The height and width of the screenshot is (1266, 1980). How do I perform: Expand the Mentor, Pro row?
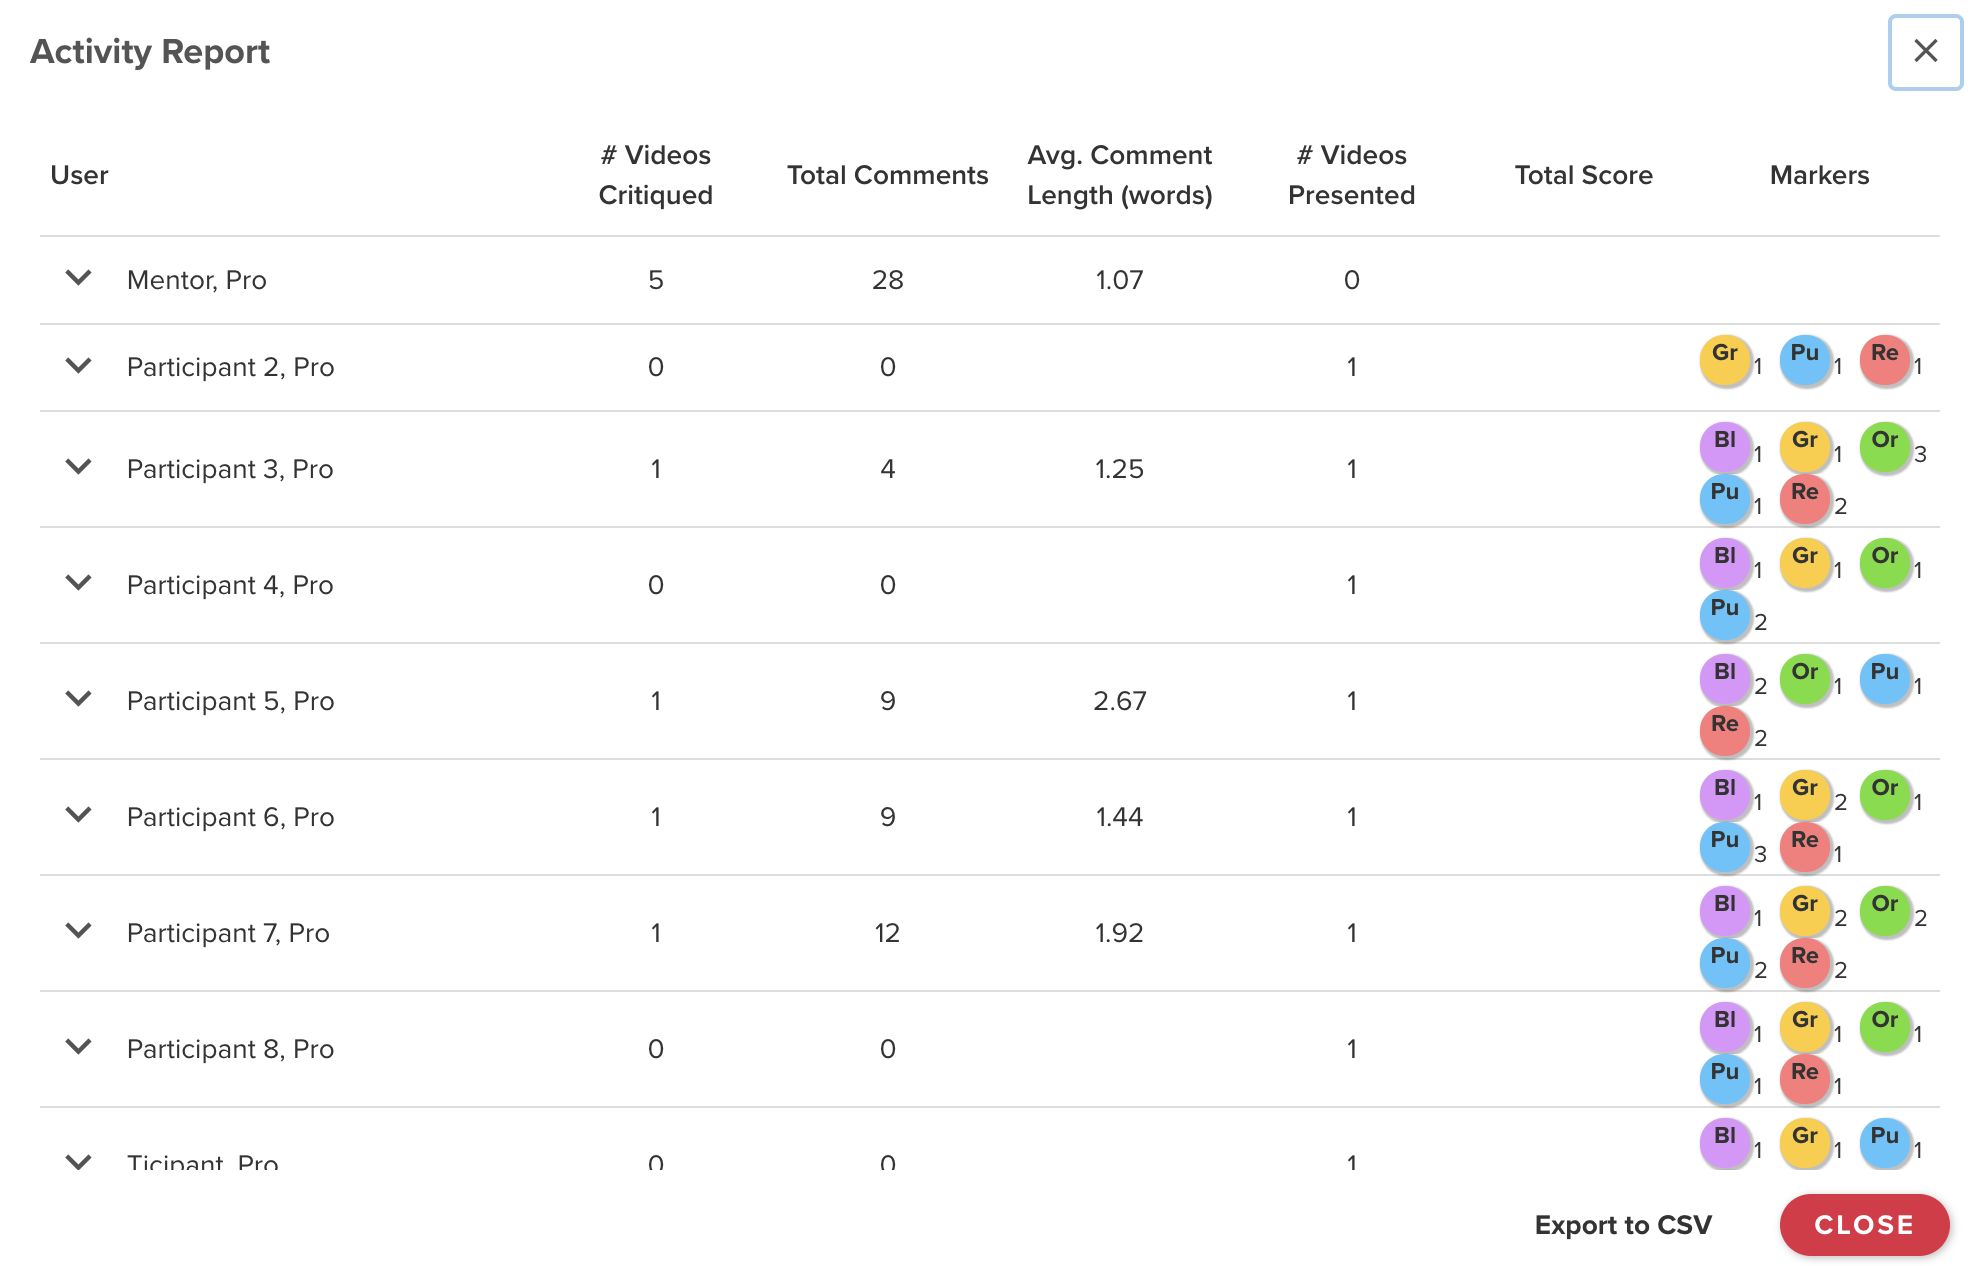(x=78, y=278)
